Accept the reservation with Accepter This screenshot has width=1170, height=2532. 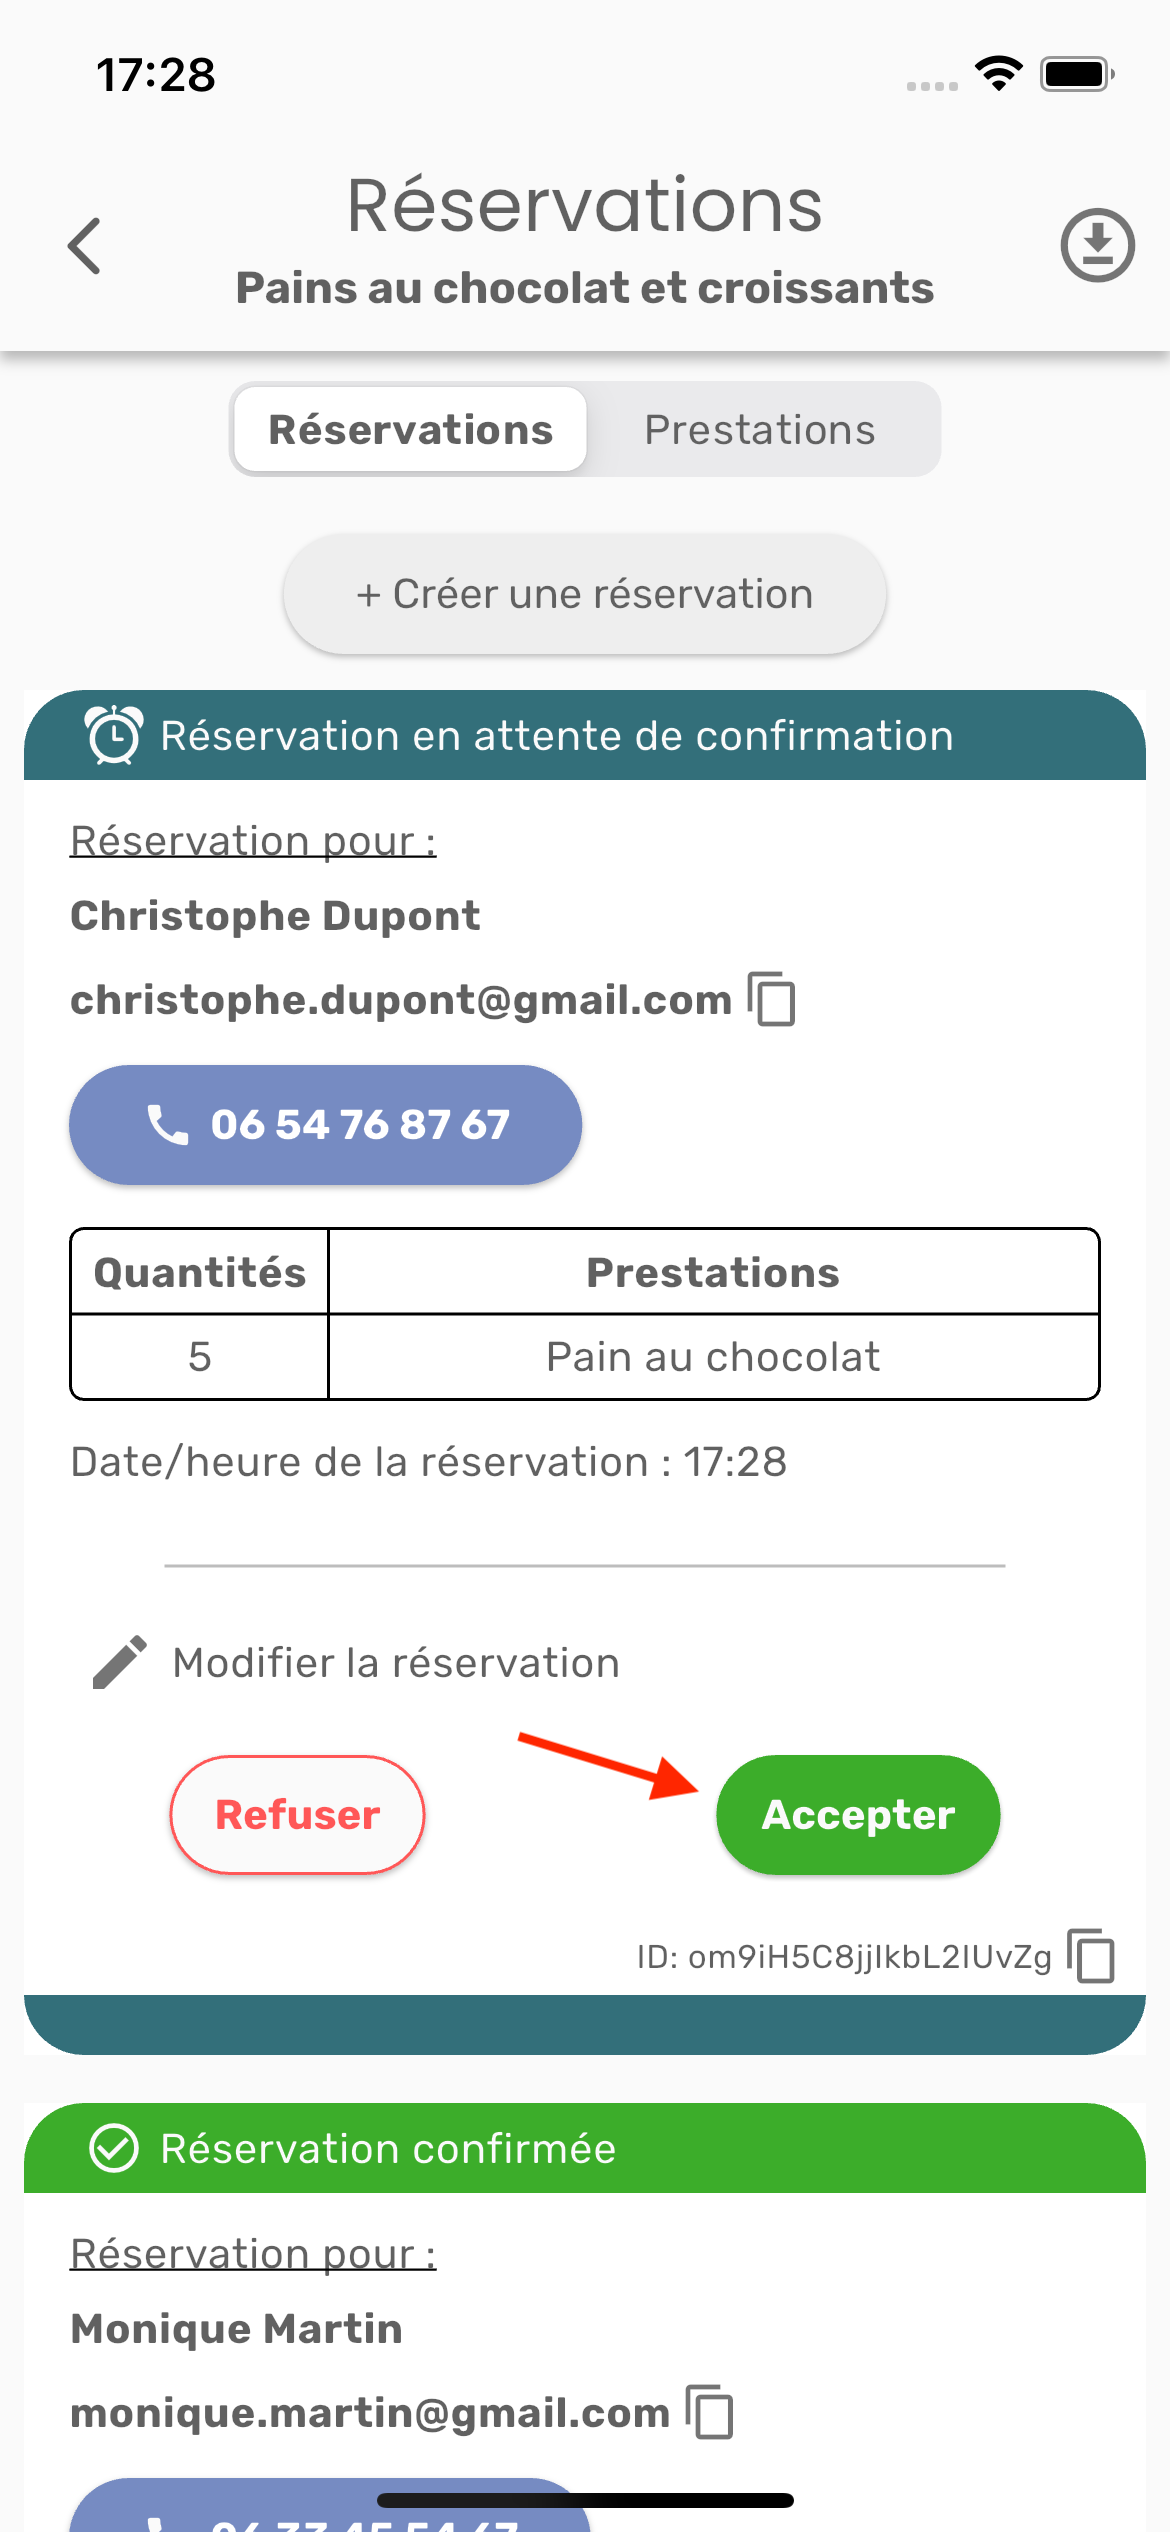858,1815
